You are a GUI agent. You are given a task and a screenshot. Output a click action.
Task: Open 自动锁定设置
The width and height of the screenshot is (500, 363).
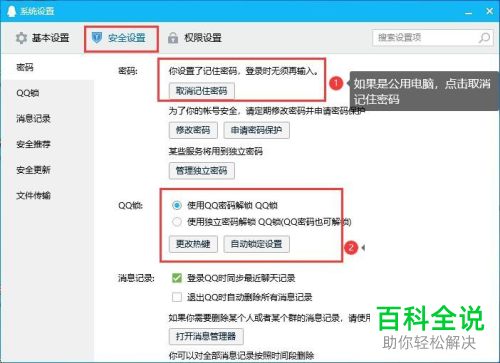pyautogui.click(x=256, y=244)
